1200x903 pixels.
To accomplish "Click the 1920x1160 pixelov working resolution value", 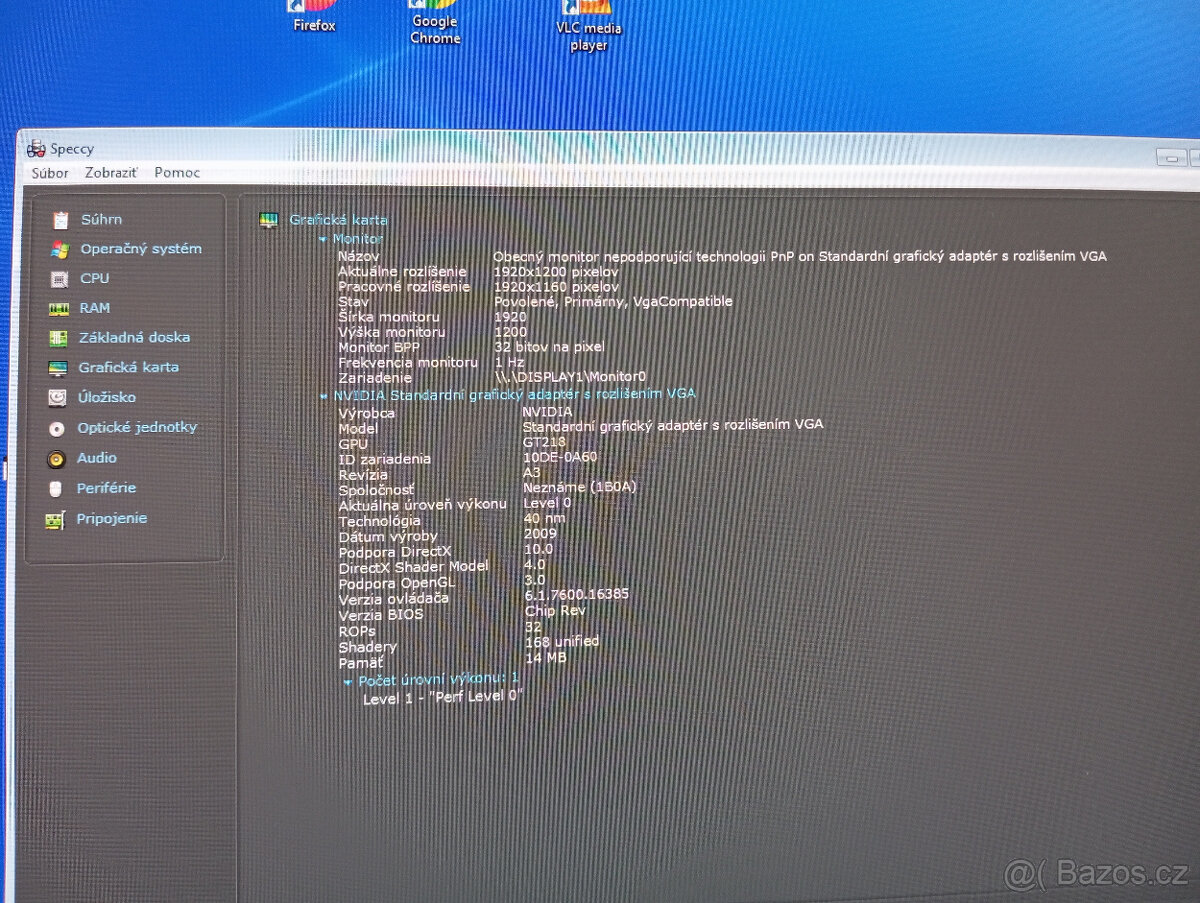I will pyautogui.click(x=556, y=286).
